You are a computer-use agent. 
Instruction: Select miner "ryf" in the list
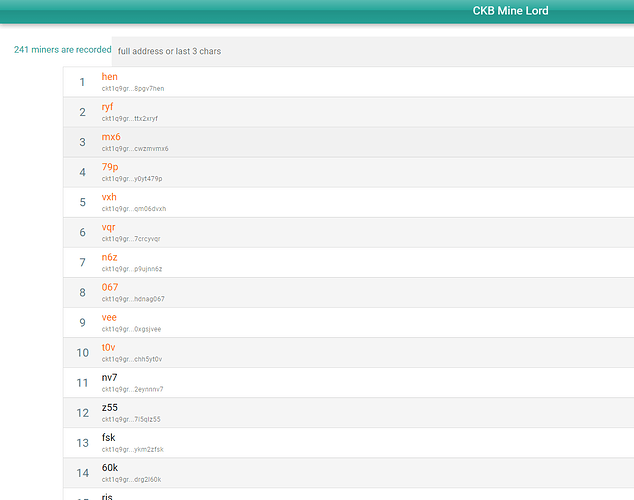pos(108,107)
